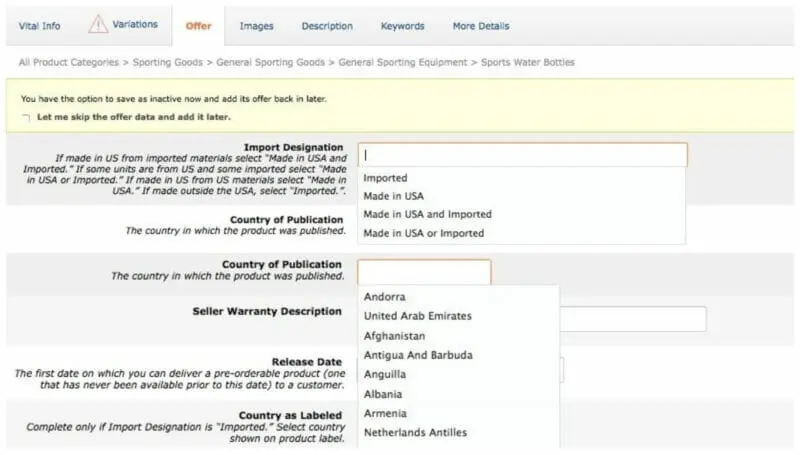This screenshot has width=800, height=455.
Task: Select 'Made in USA' option
Action: coord(393,196)
